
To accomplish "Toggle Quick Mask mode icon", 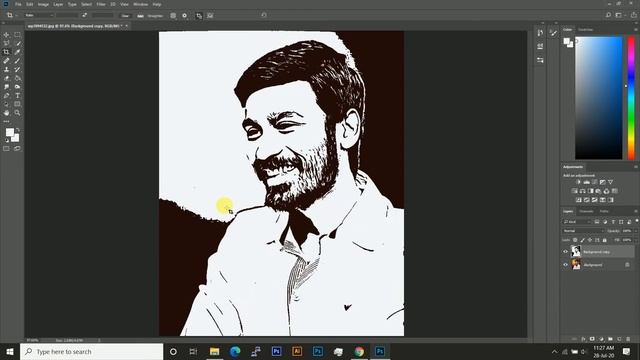I will (x=7, y=149).
